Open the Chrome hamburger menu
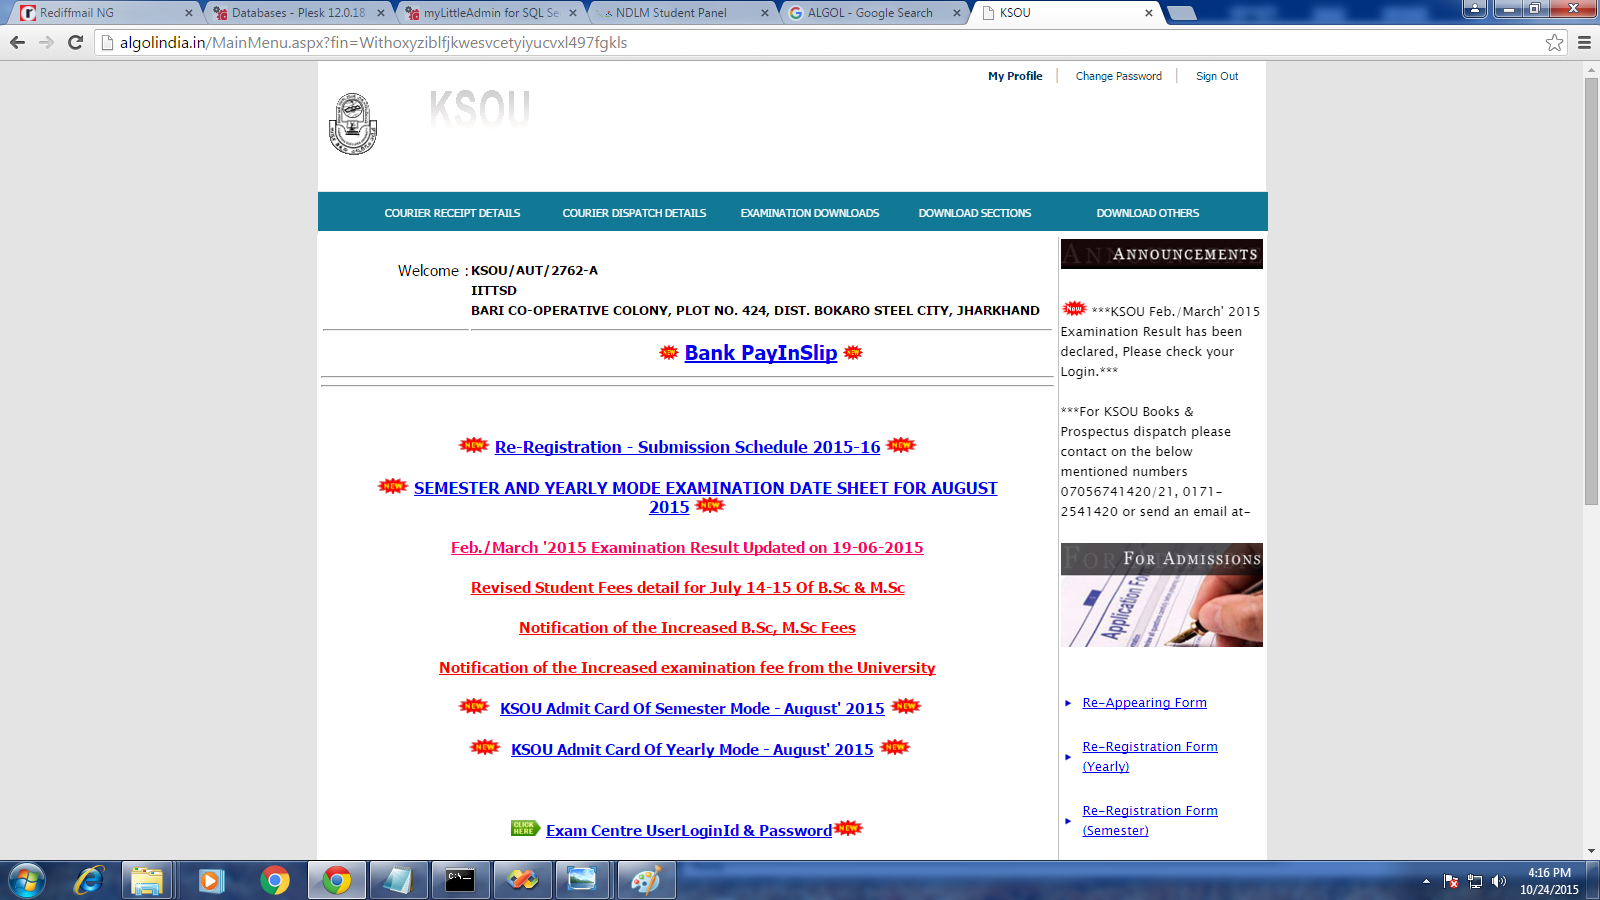Viewport: 1600px width, 900px height. pyautogui.click(x=1584, y=42)
